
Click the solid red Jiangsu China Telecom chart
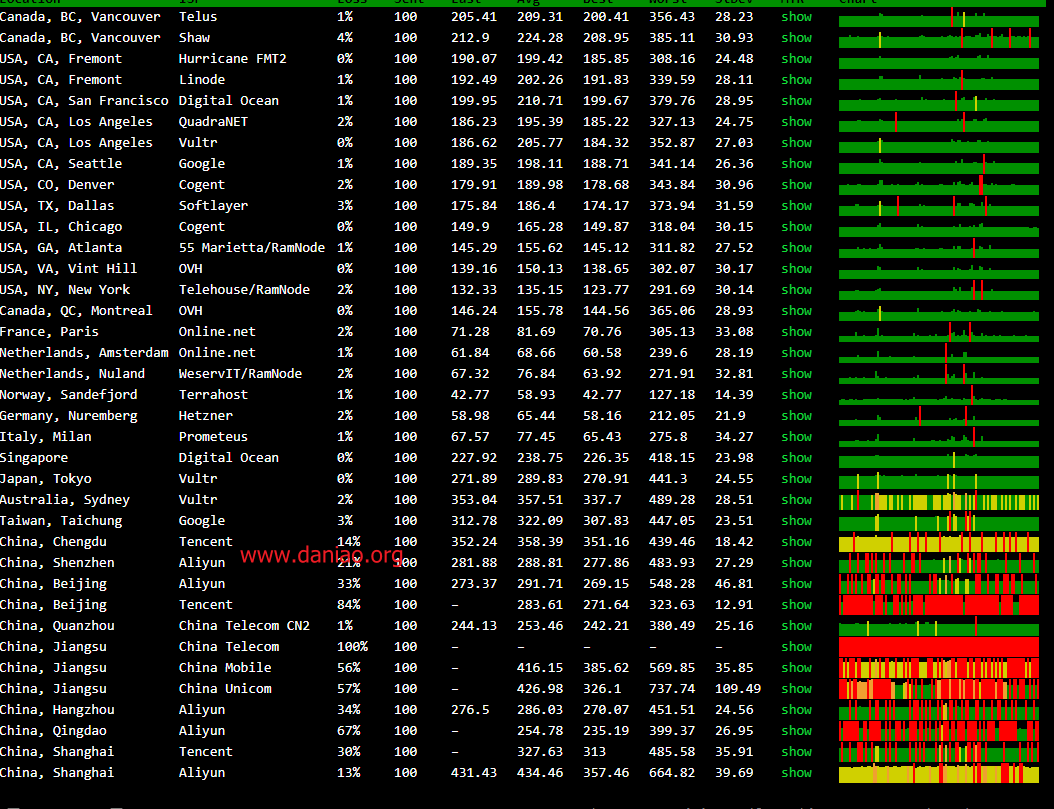[x=938, y=646]
